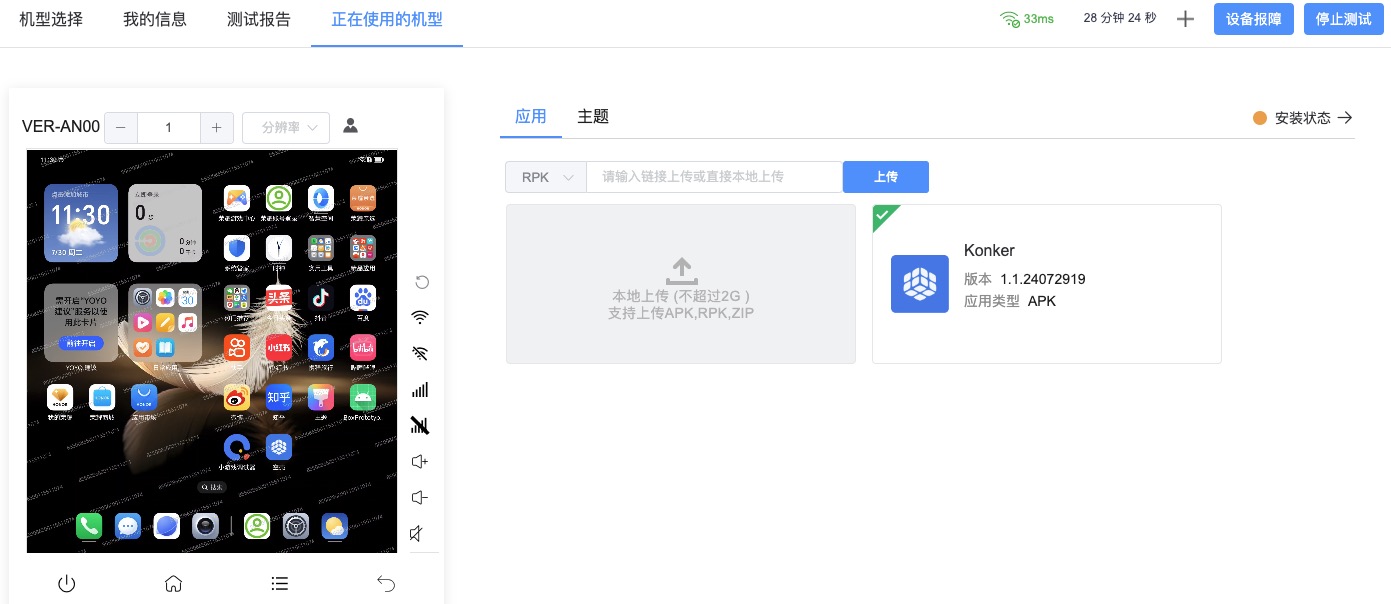Turn on mobile signal with bars icon
Screen dimensions: 1391x604
click(421, 390)
